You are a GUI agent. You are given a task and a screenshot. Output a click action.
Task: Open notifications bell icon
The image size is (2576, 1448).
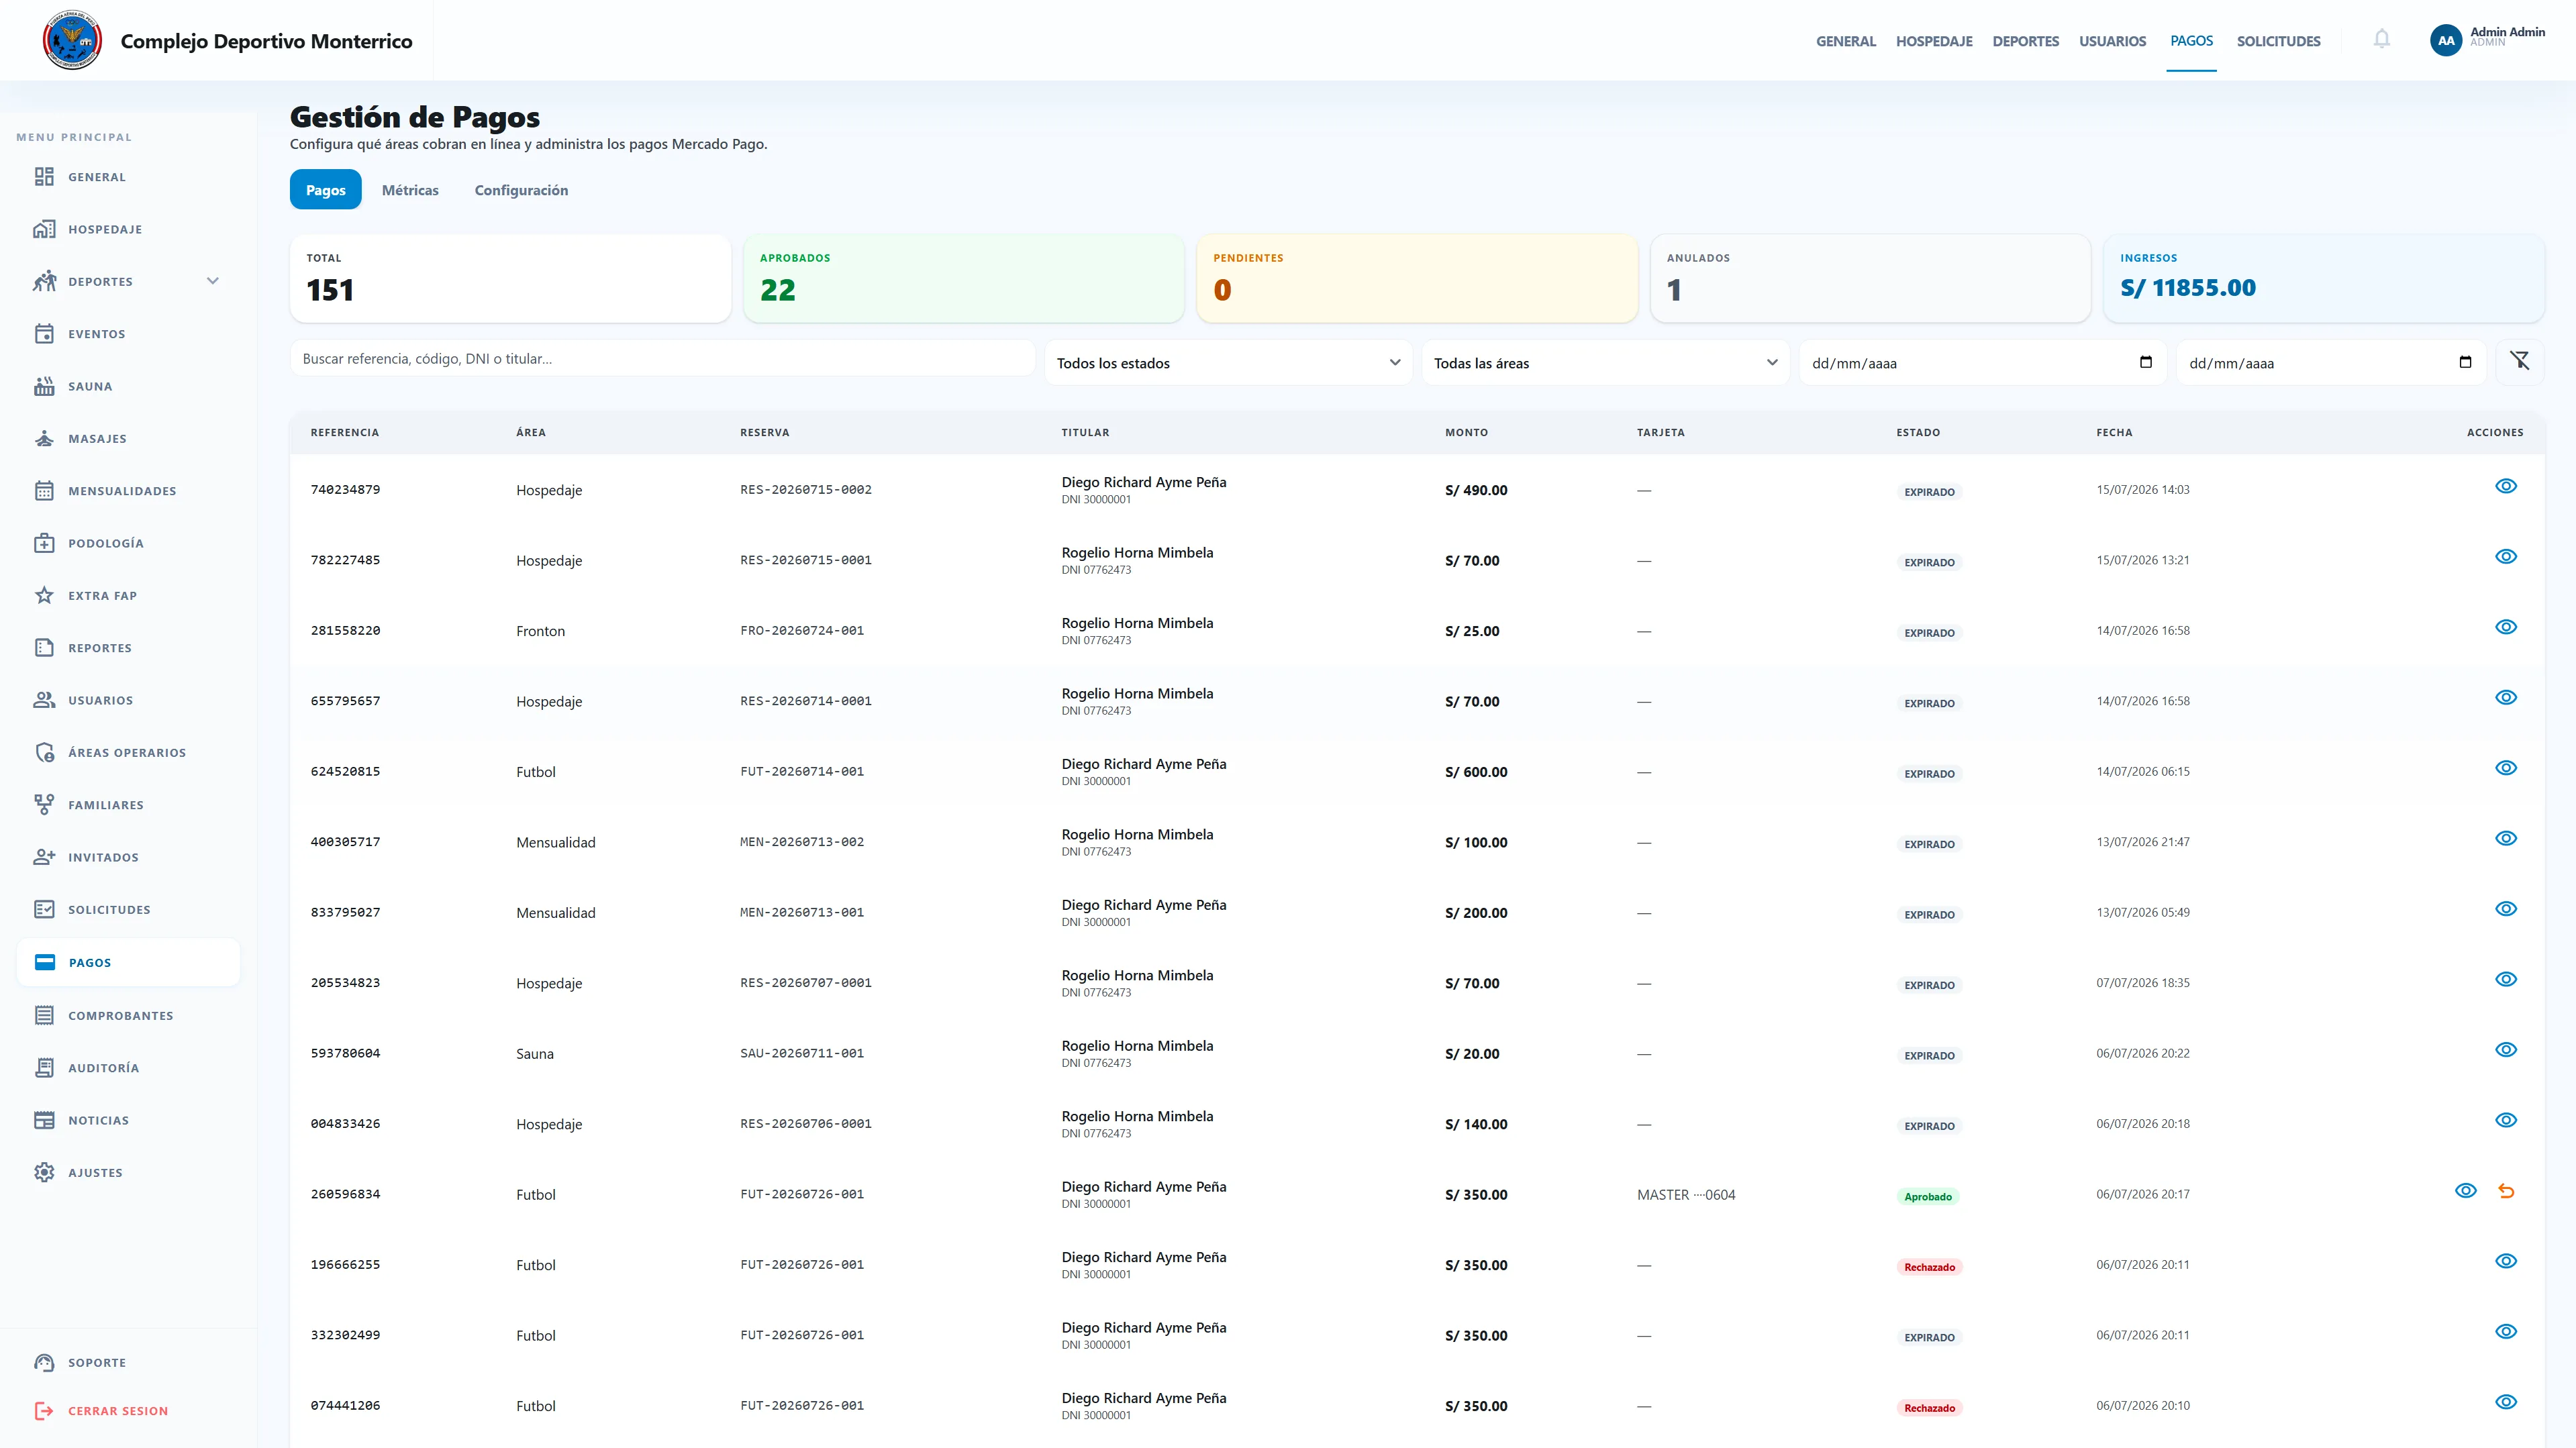2381,39
